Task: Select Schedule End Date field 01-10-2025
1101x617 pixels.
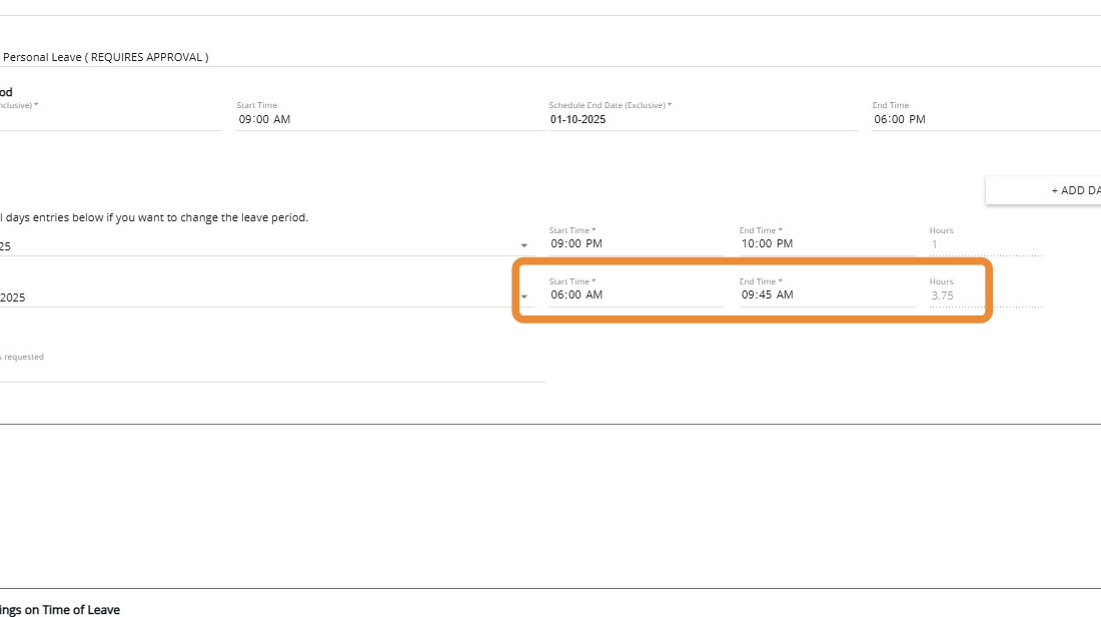Action: tap(700, 119)
